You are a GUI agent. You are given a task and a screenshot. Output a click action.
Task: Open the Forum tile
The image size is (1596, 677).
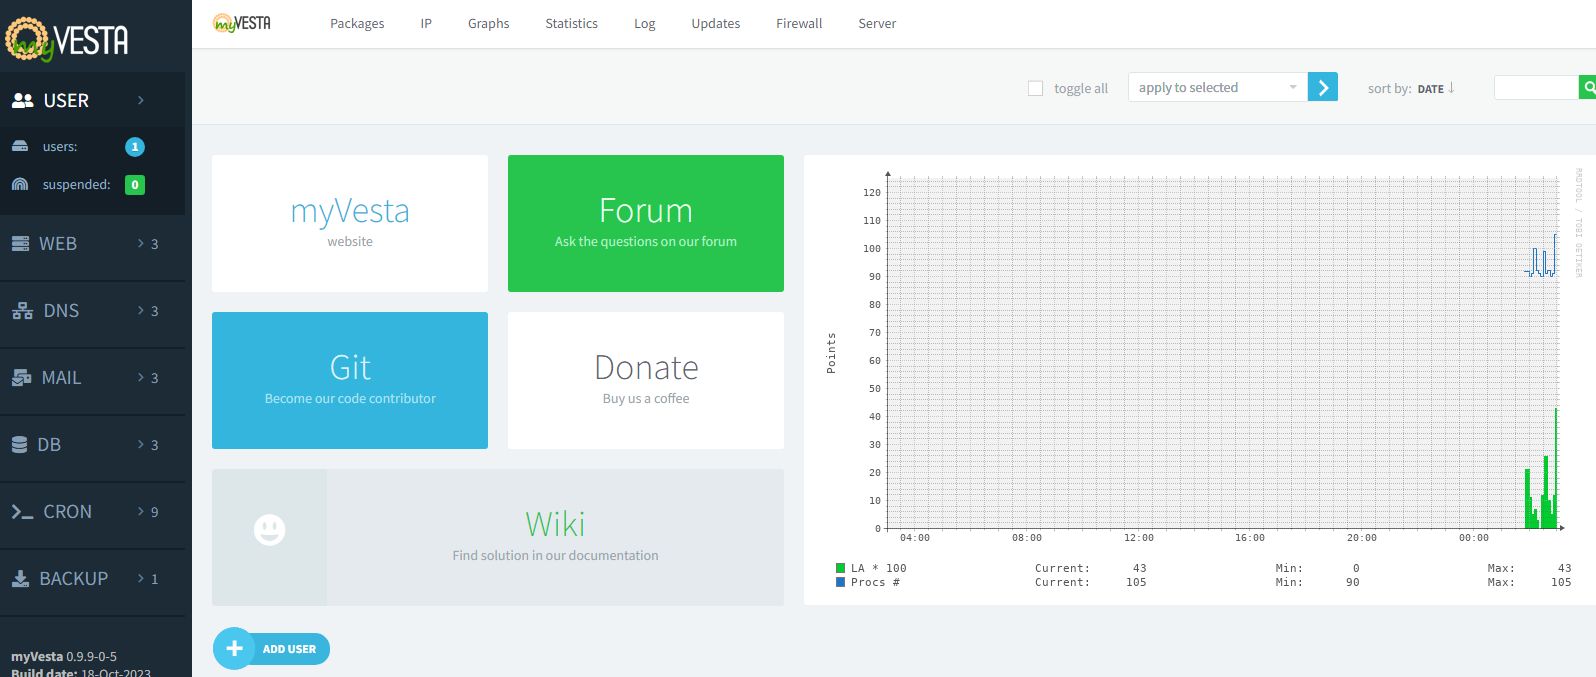(x=646, y=223)
